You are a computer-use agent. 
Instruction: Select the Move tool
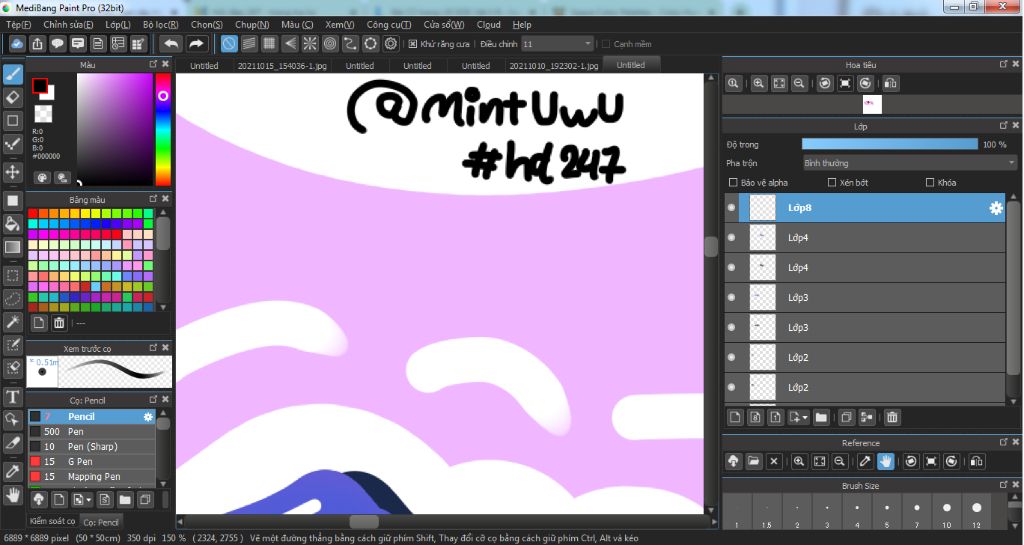pos(12,172)
